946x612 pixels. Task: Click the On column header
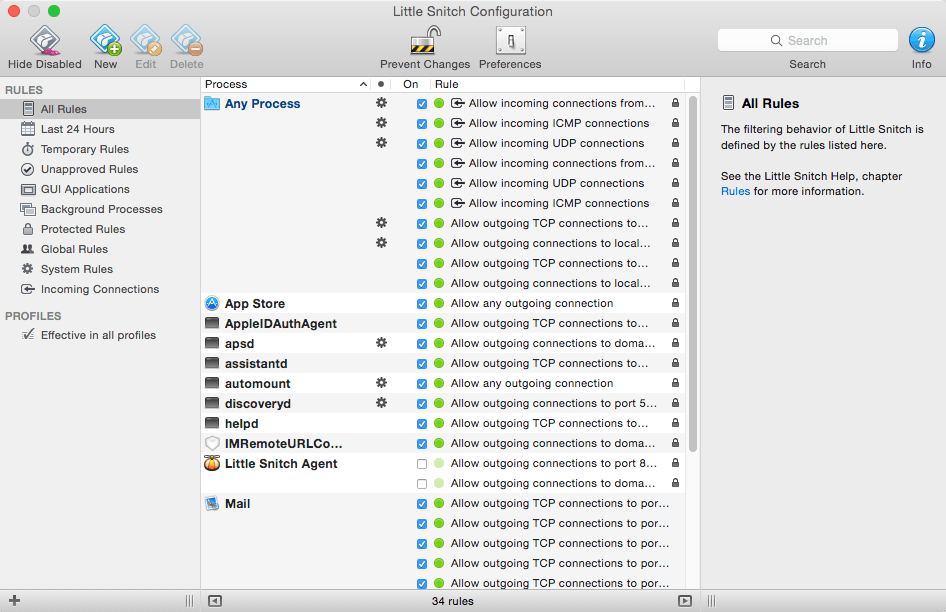point(411,84)
